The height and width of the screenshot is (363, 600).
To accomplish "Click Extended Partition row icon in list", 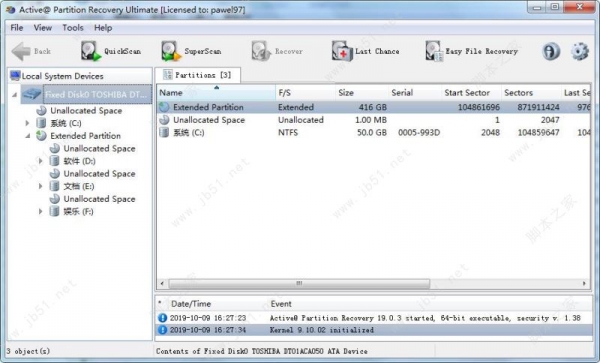I will [x=164, y=107].
